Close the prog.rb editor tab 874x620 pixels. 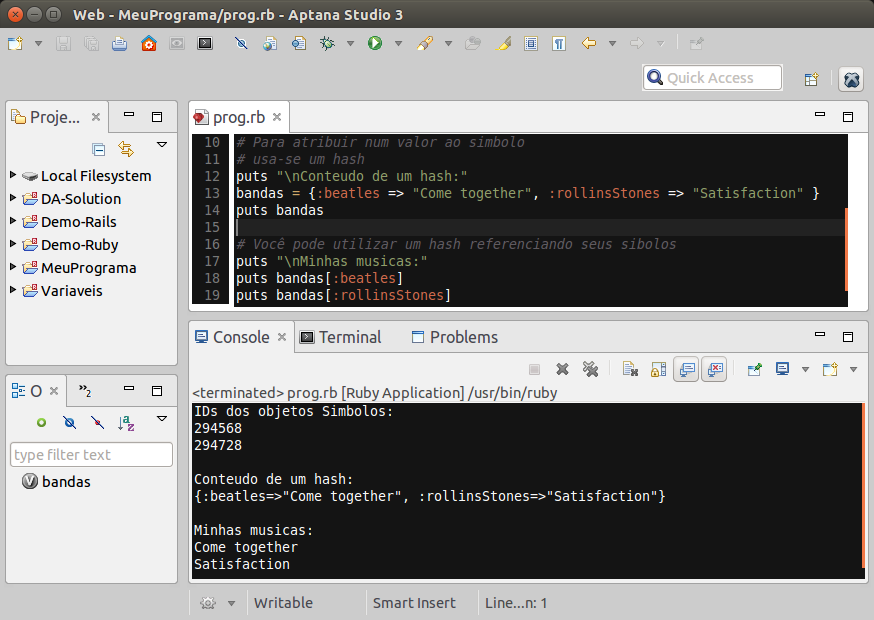point(277,117)
